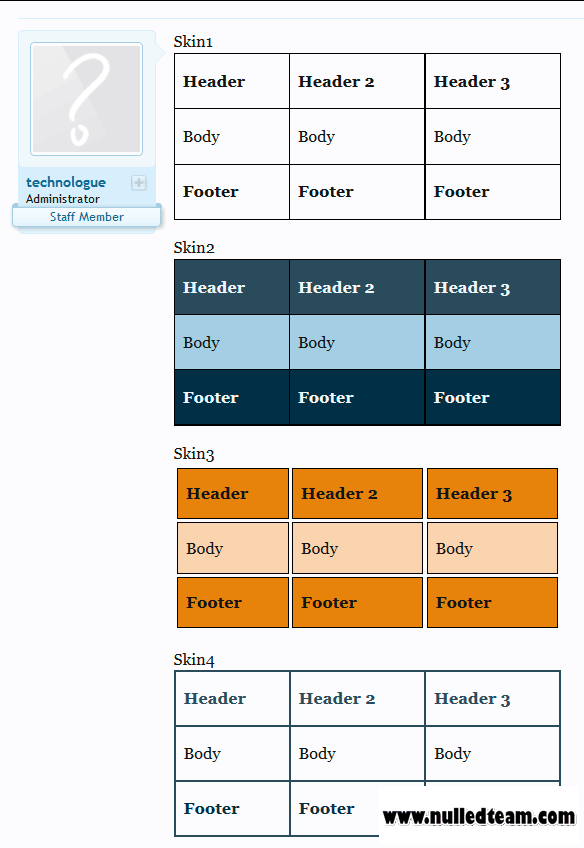
Task: Click the Staff Member banner
Action: (x=87, y=217)
